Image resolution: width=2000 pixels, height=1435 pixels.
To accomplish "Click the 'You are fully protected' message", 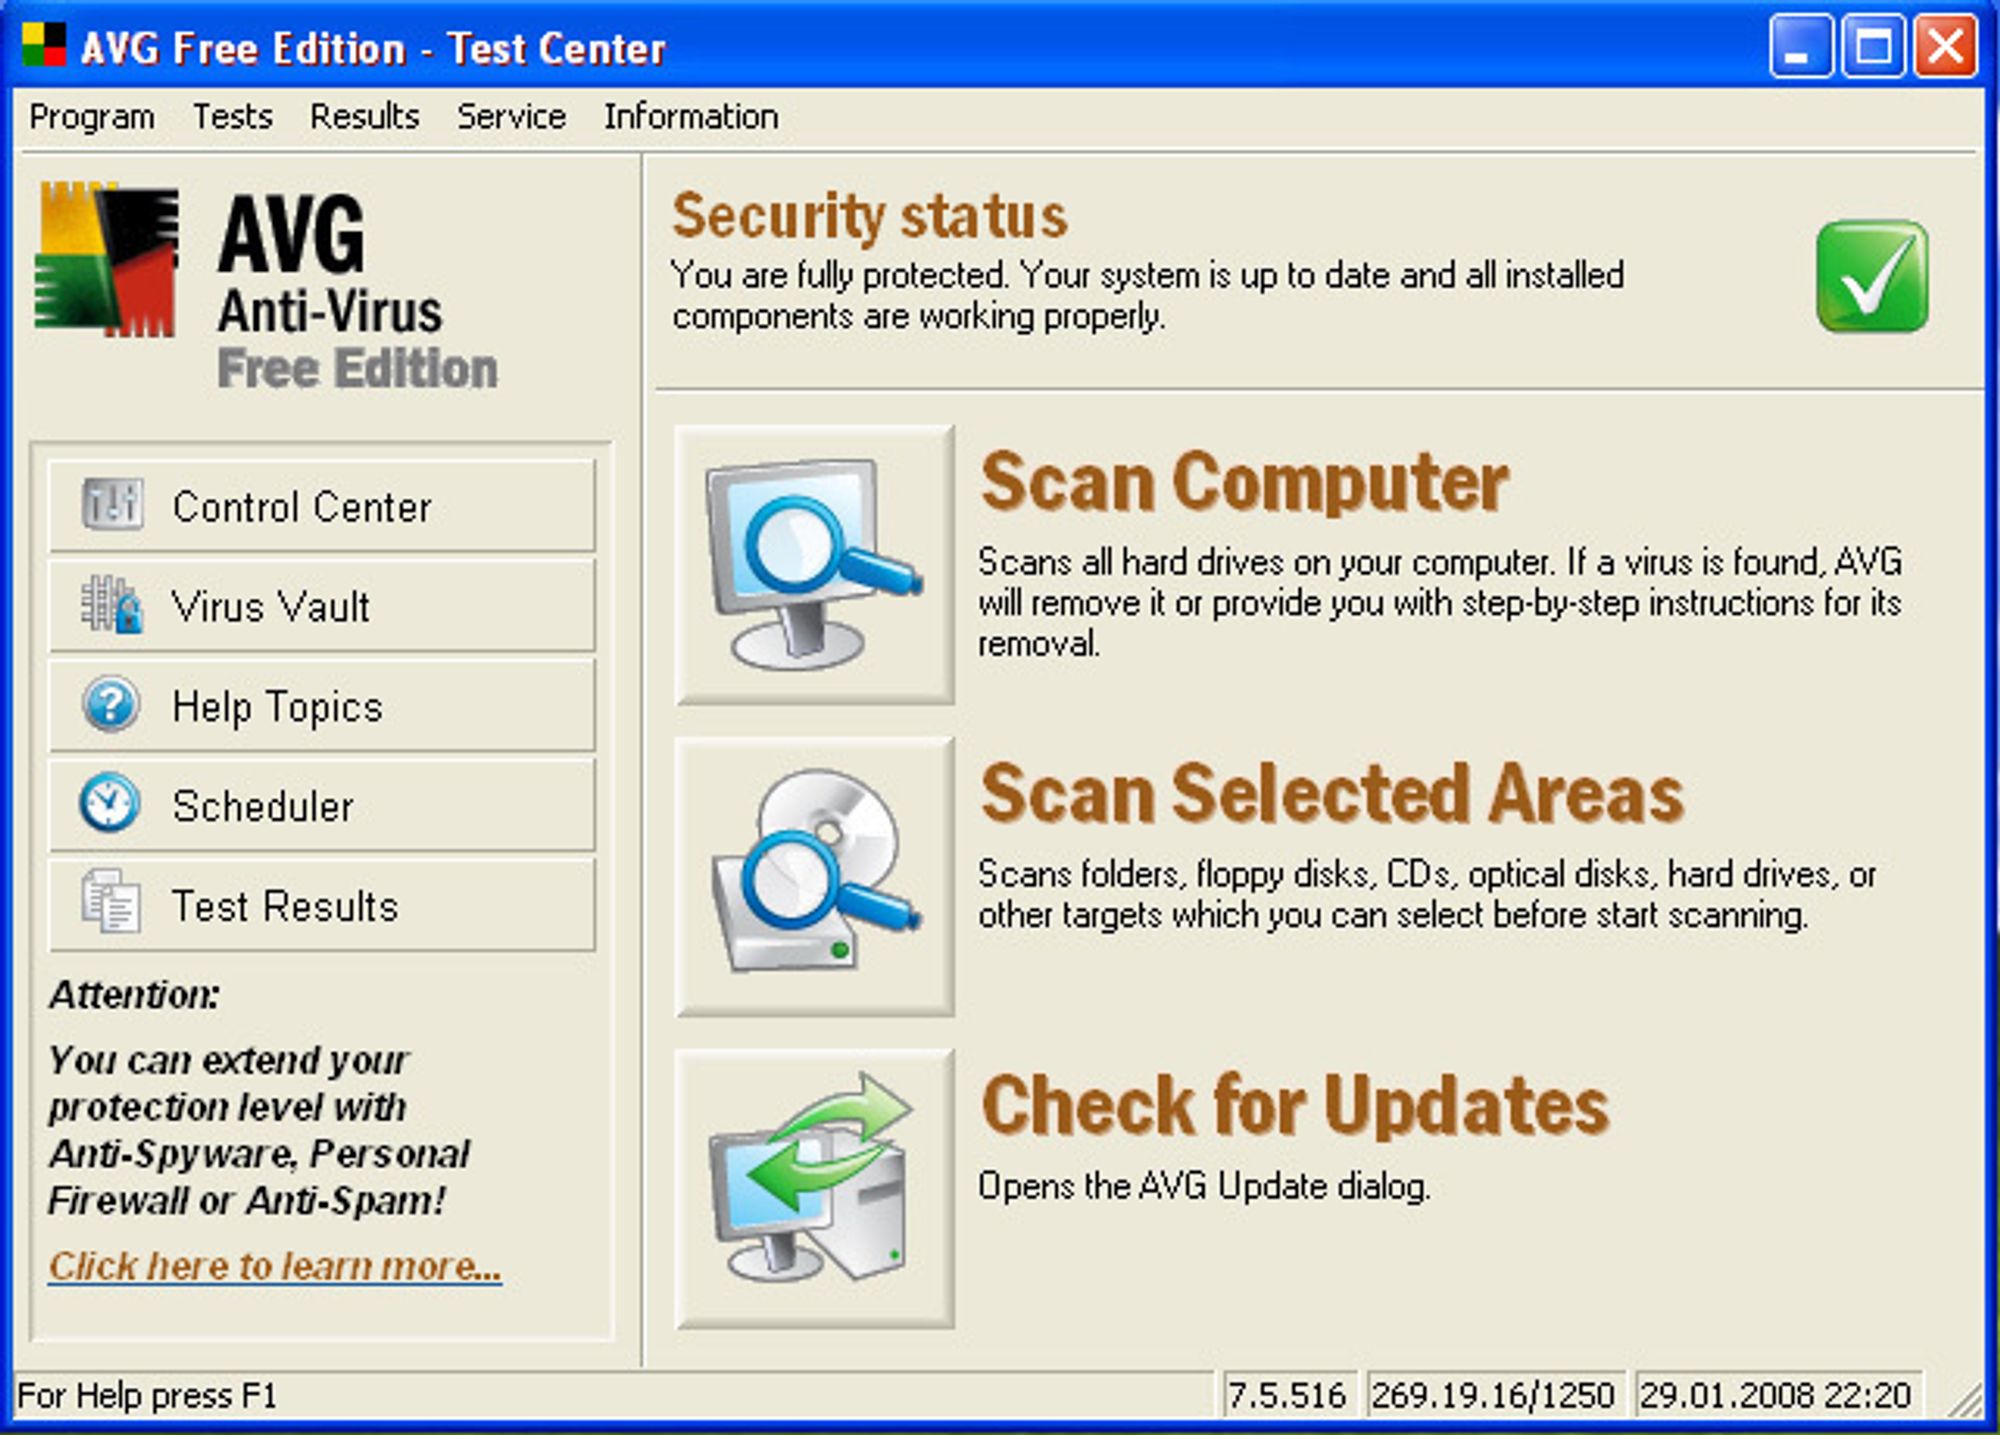I will coord(1148,295).
